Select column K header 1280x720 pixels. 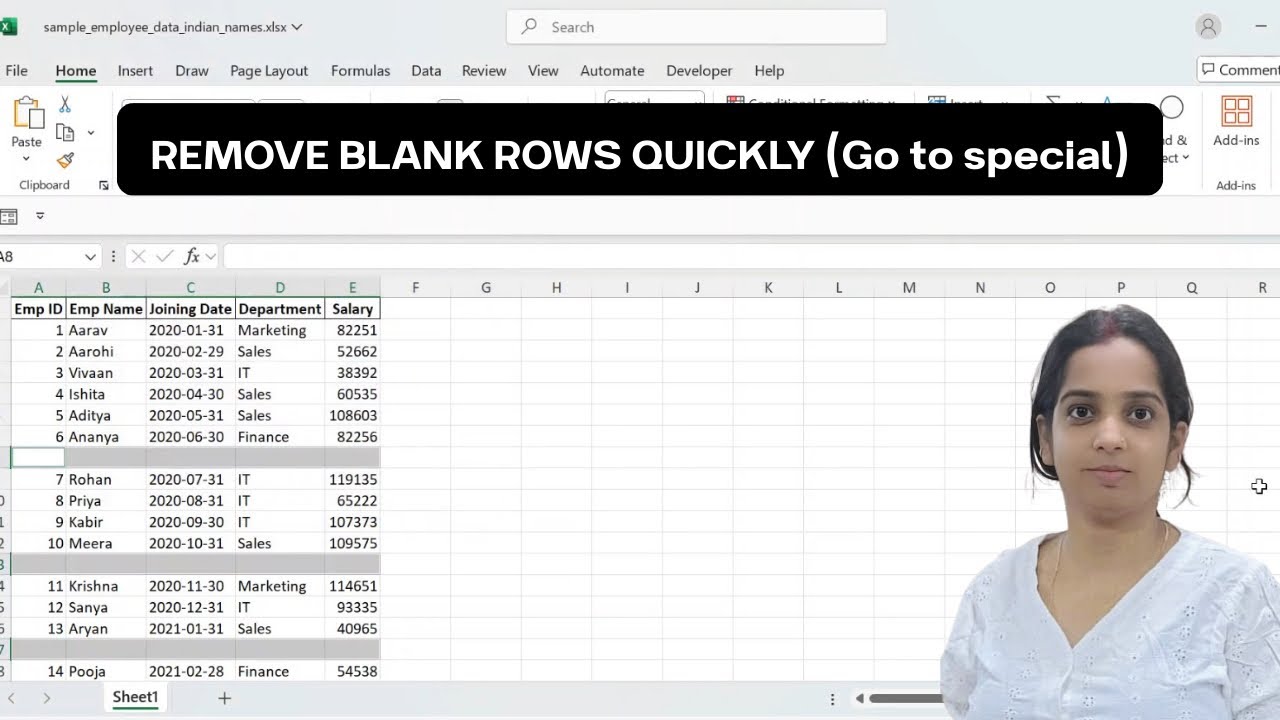(x=768, y=287)
